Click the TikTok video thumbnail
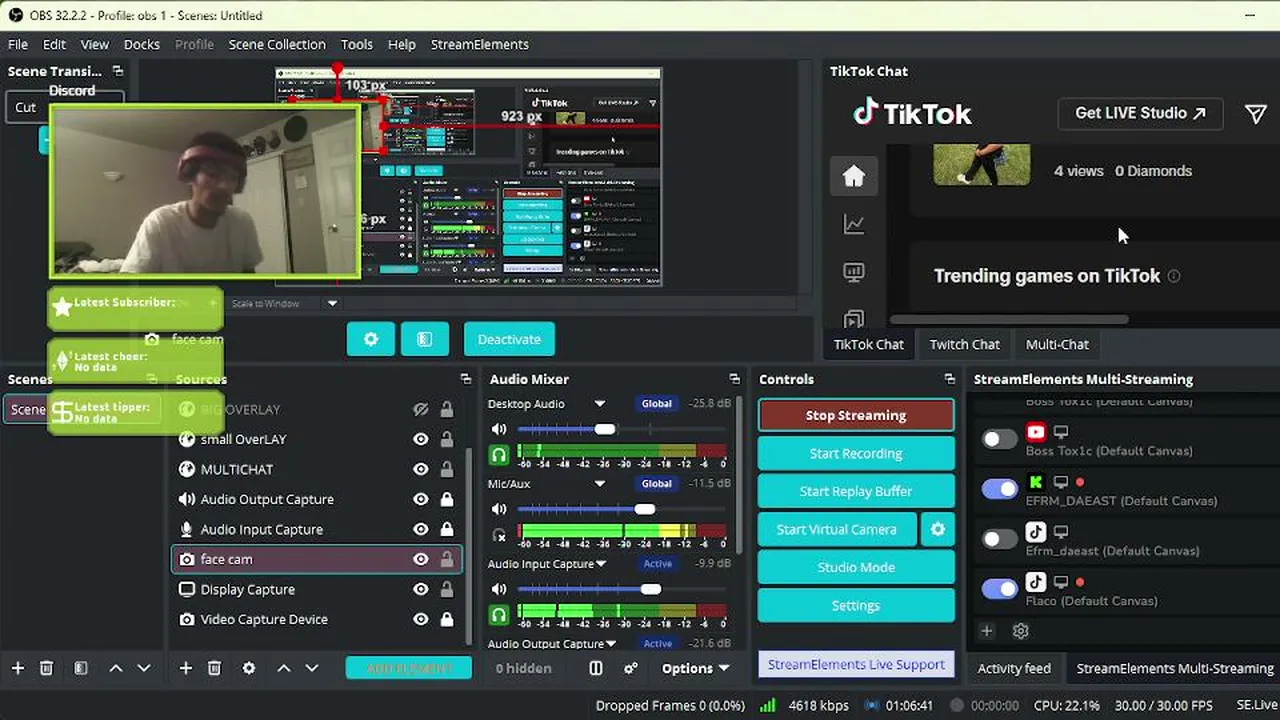Image resolution: width=1280 pixels, height=720 pixels. tap(982, 165)
